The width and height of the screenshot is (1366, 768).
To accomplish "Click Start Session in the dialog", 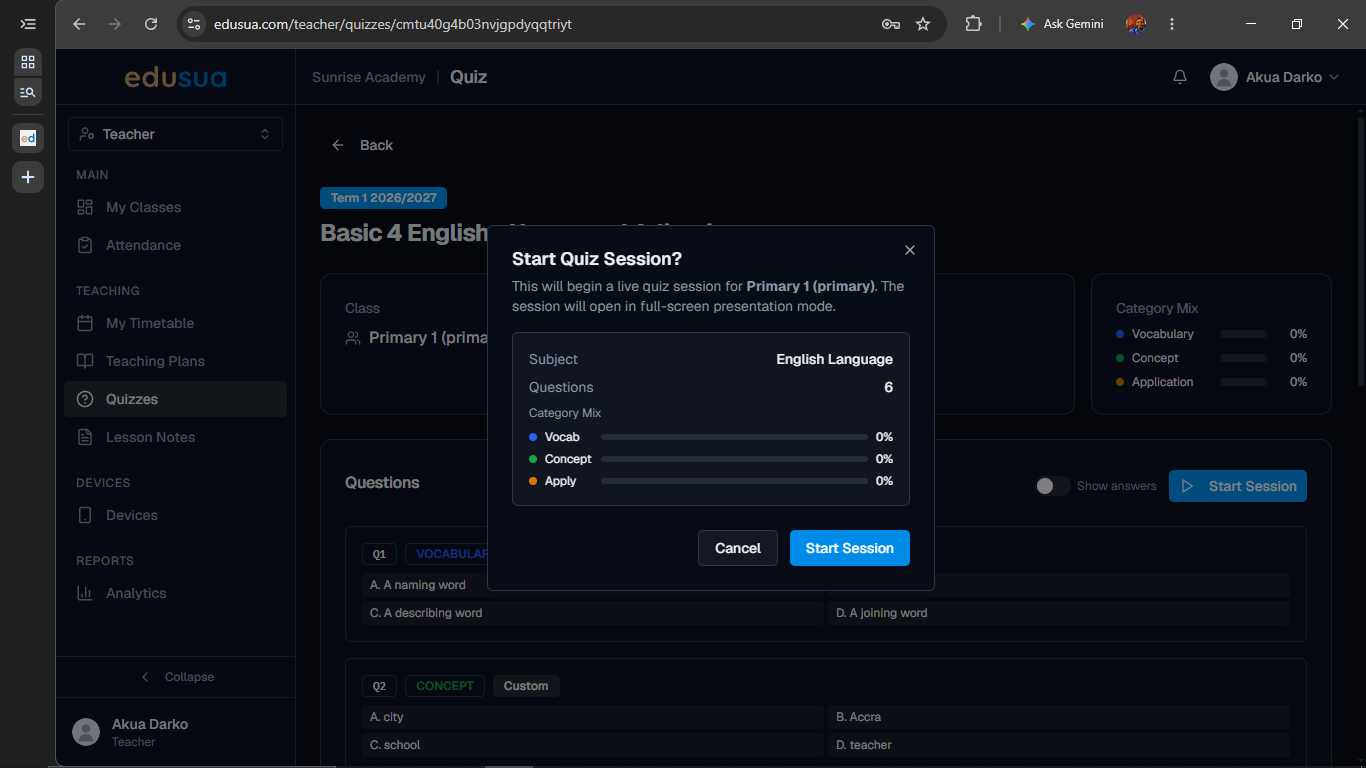I will coord(850,548).
